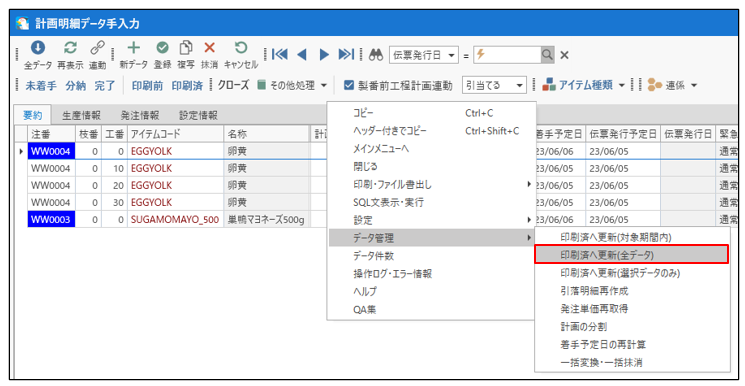Open the 引当てる combo box

point(494,86)
